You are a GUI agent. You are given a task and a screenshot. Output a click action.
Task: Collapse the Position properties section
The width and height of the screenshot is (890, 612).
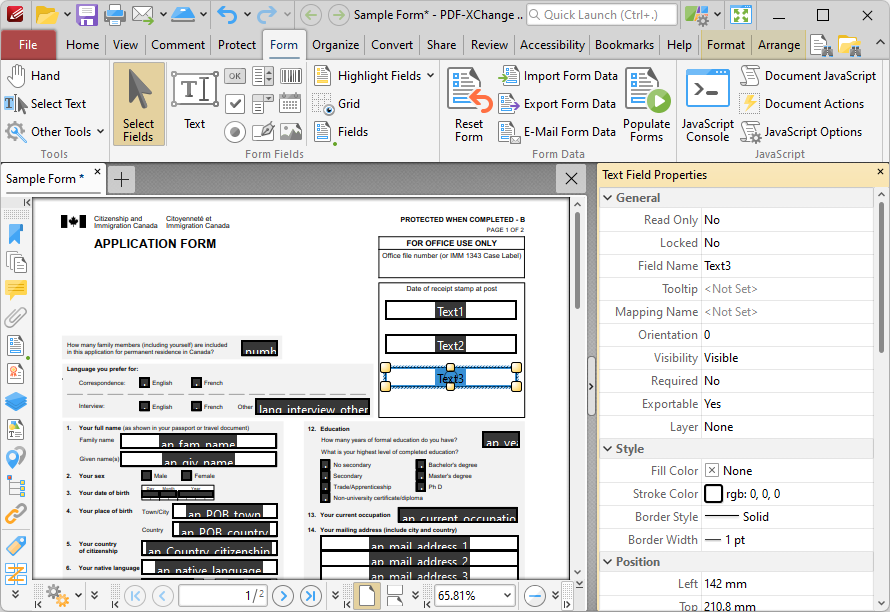coord(608,561)
